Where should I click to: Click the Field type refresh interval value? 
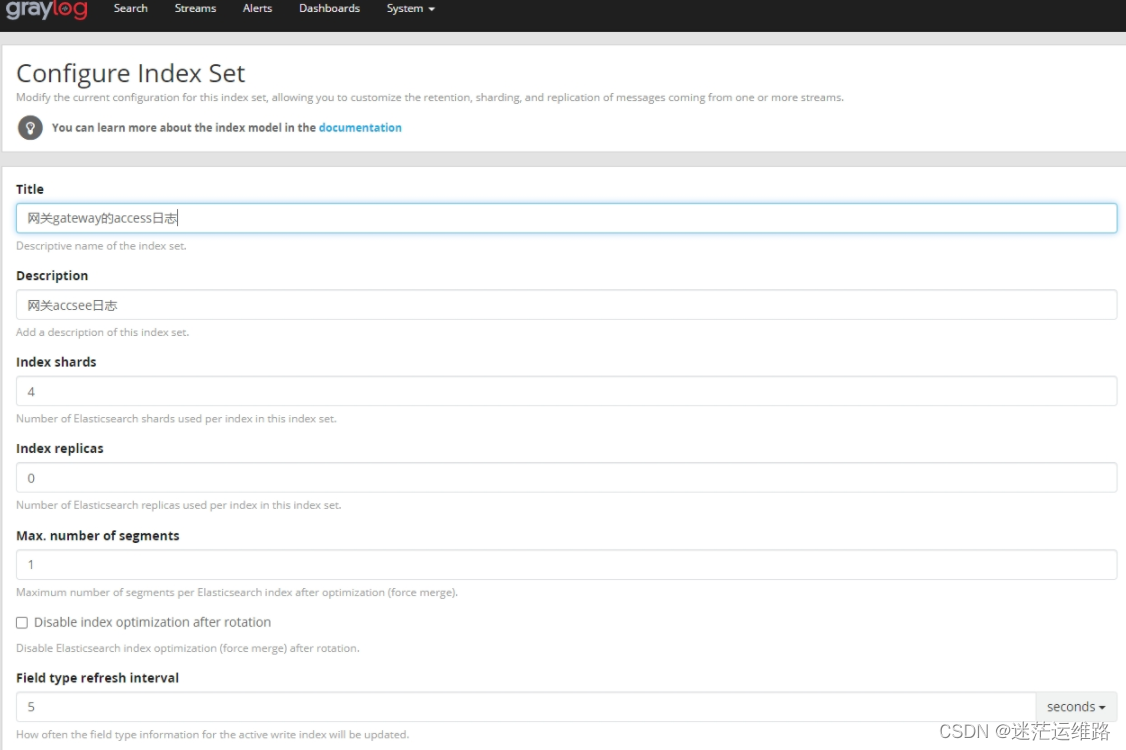pos(526,707)
